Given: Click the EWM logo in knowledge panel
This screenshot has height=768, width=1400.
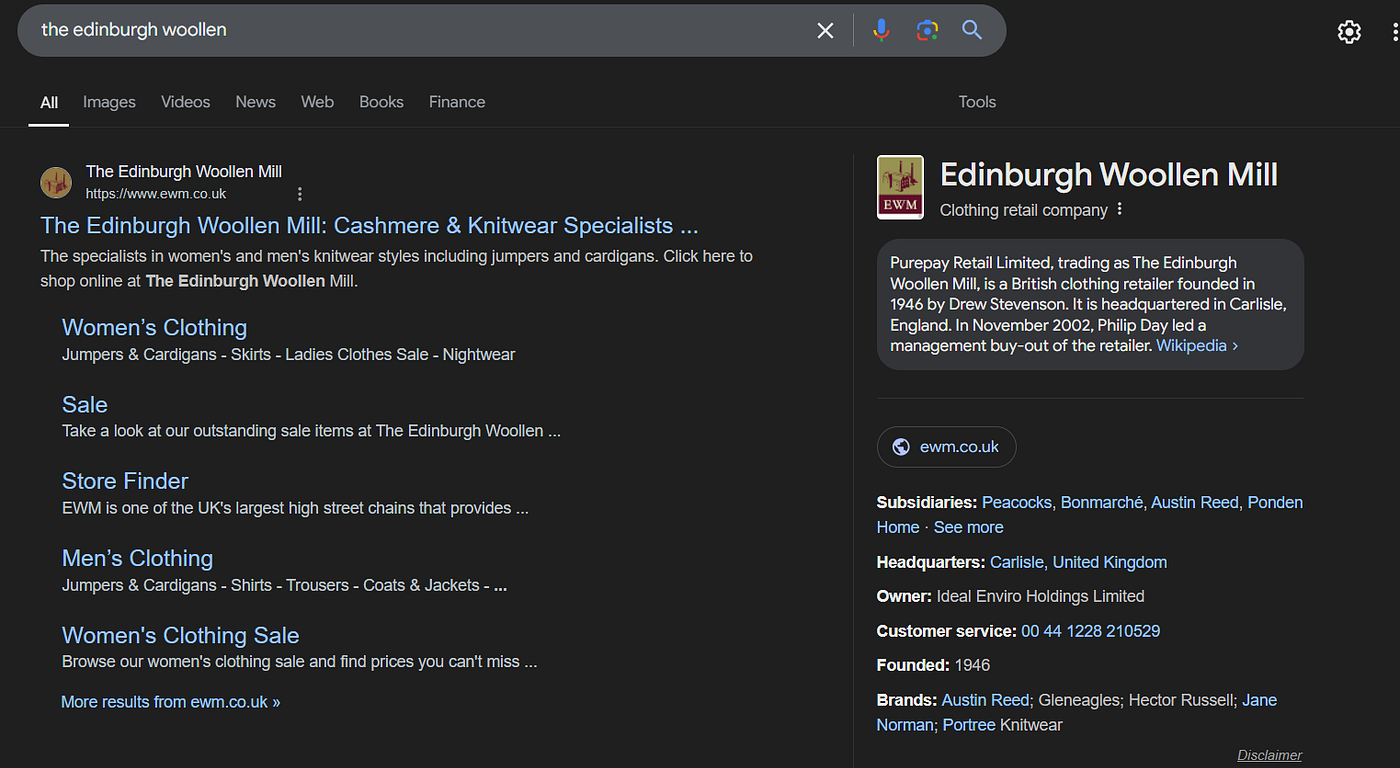Looking at the screenshot, I should point(900,187).
